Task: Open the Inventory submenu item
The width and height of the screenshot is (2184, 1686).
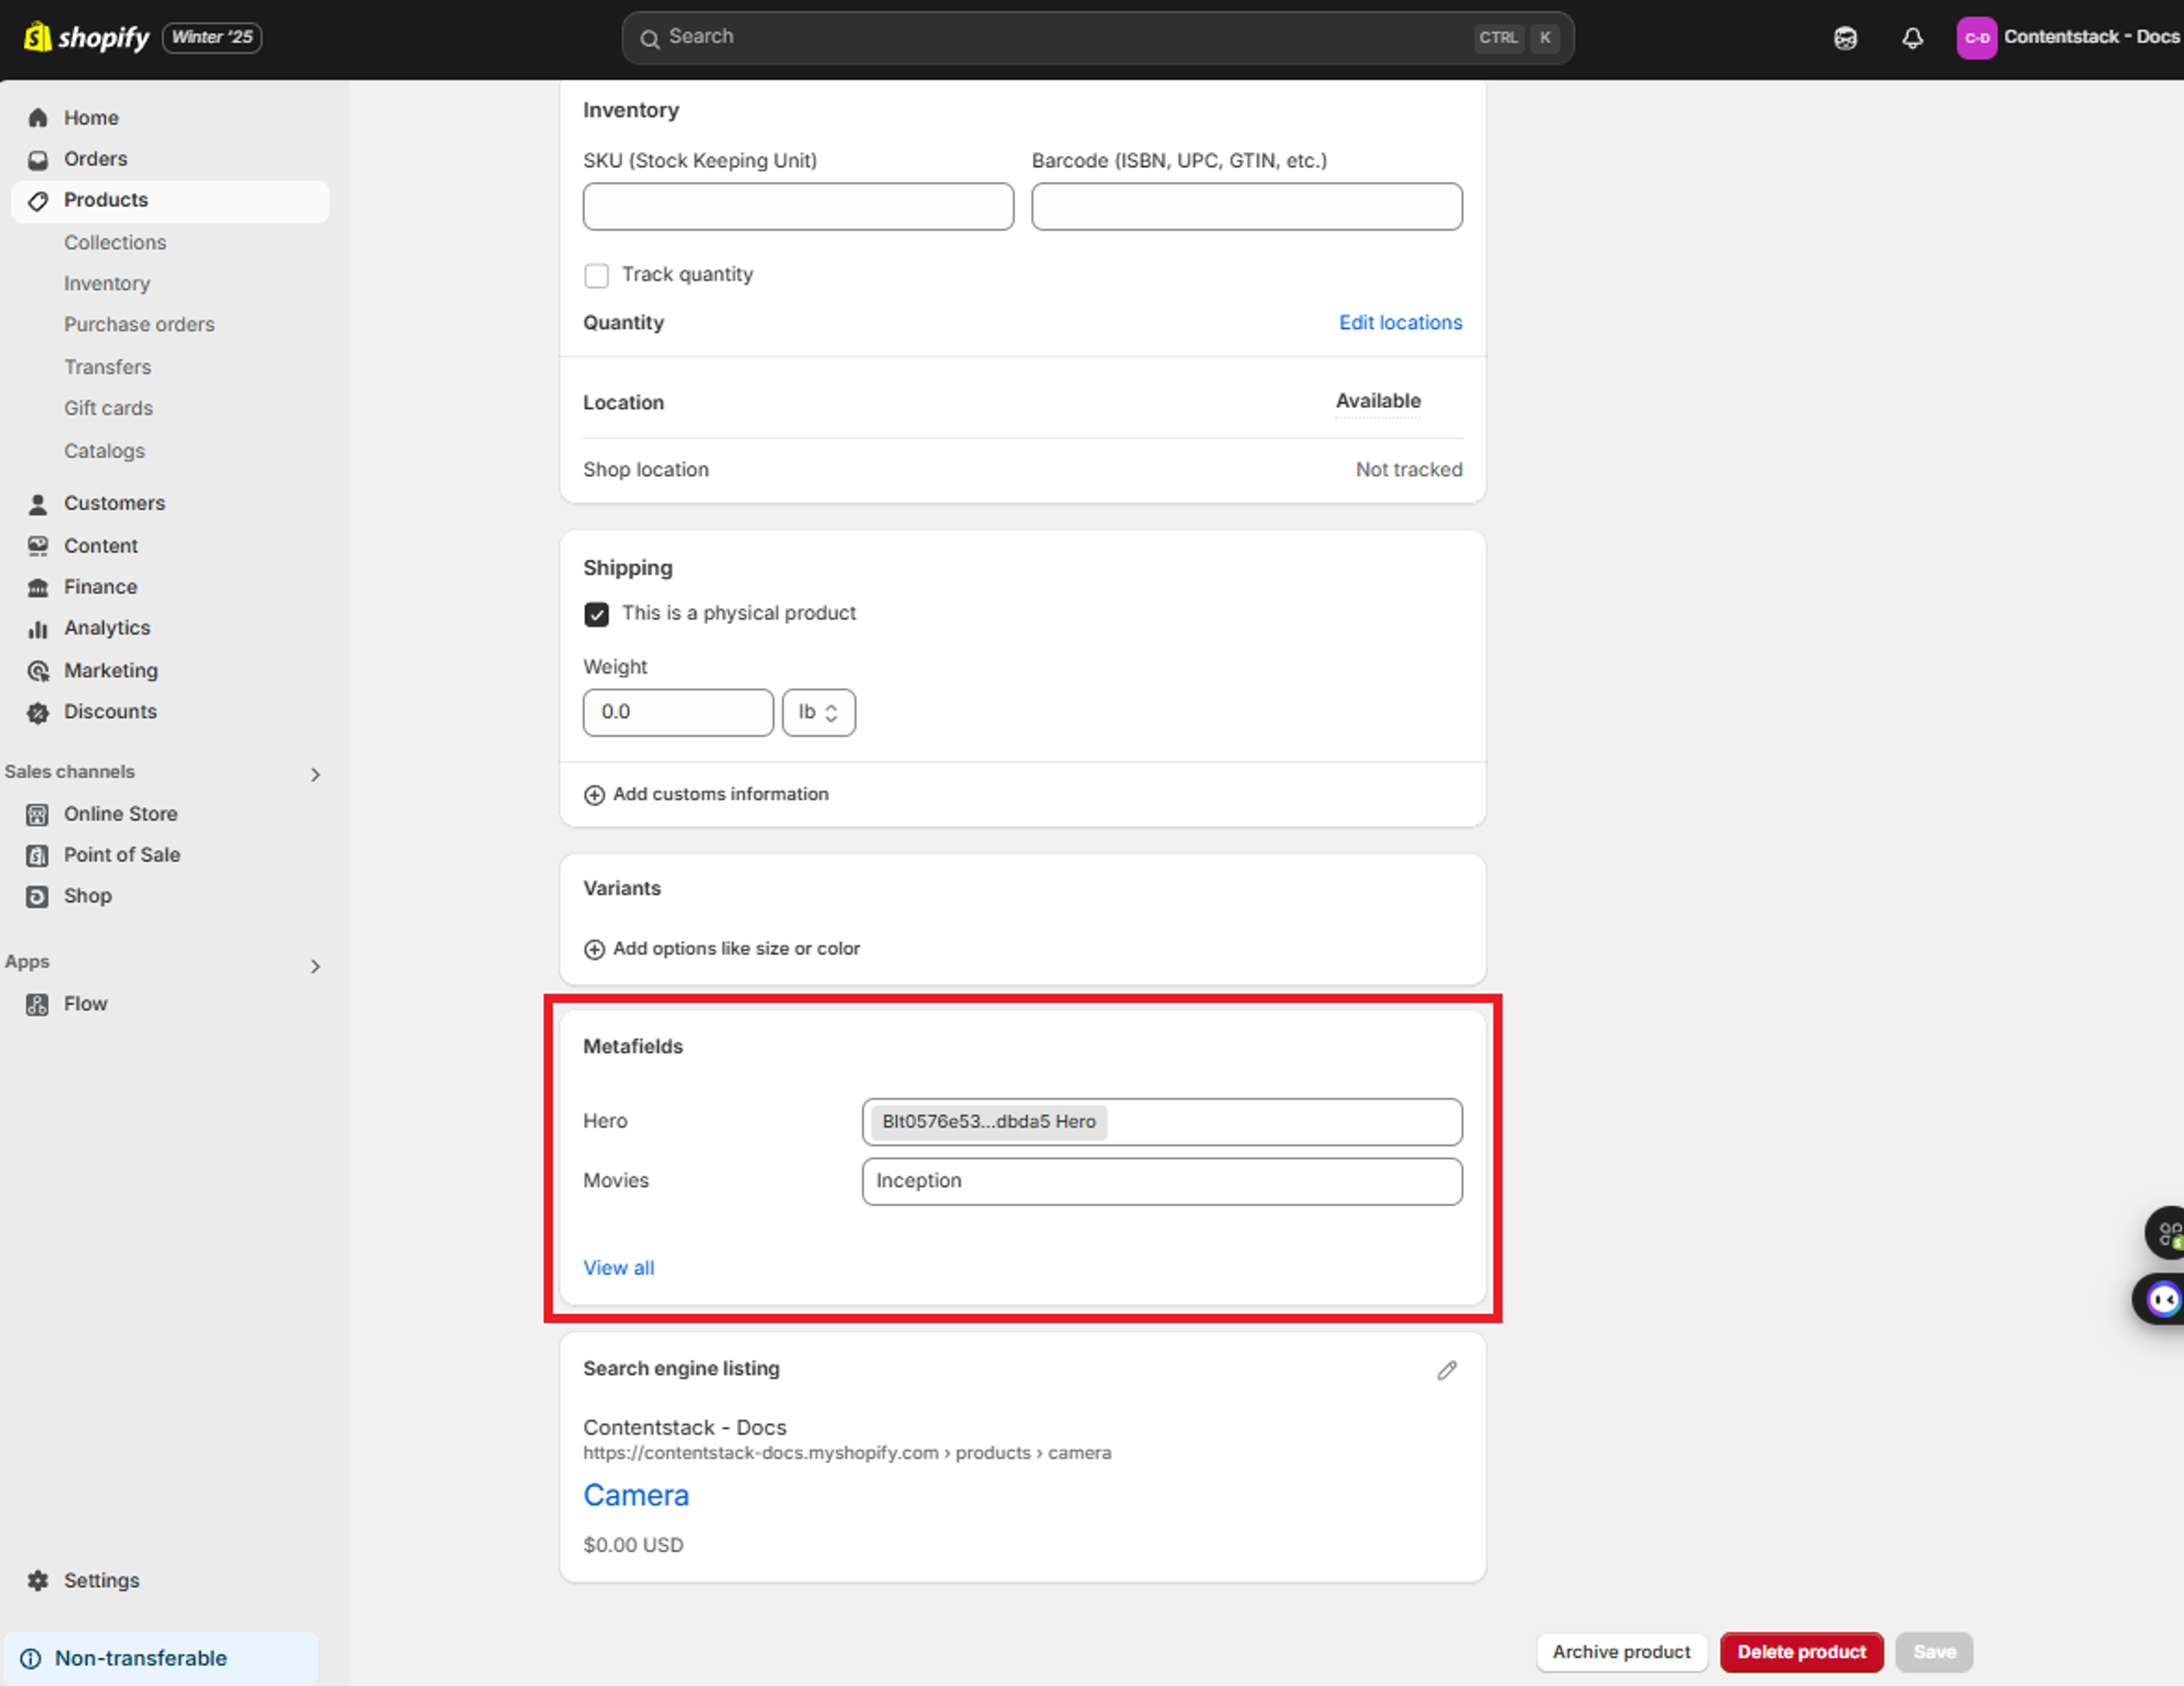Action: point(107,284)
